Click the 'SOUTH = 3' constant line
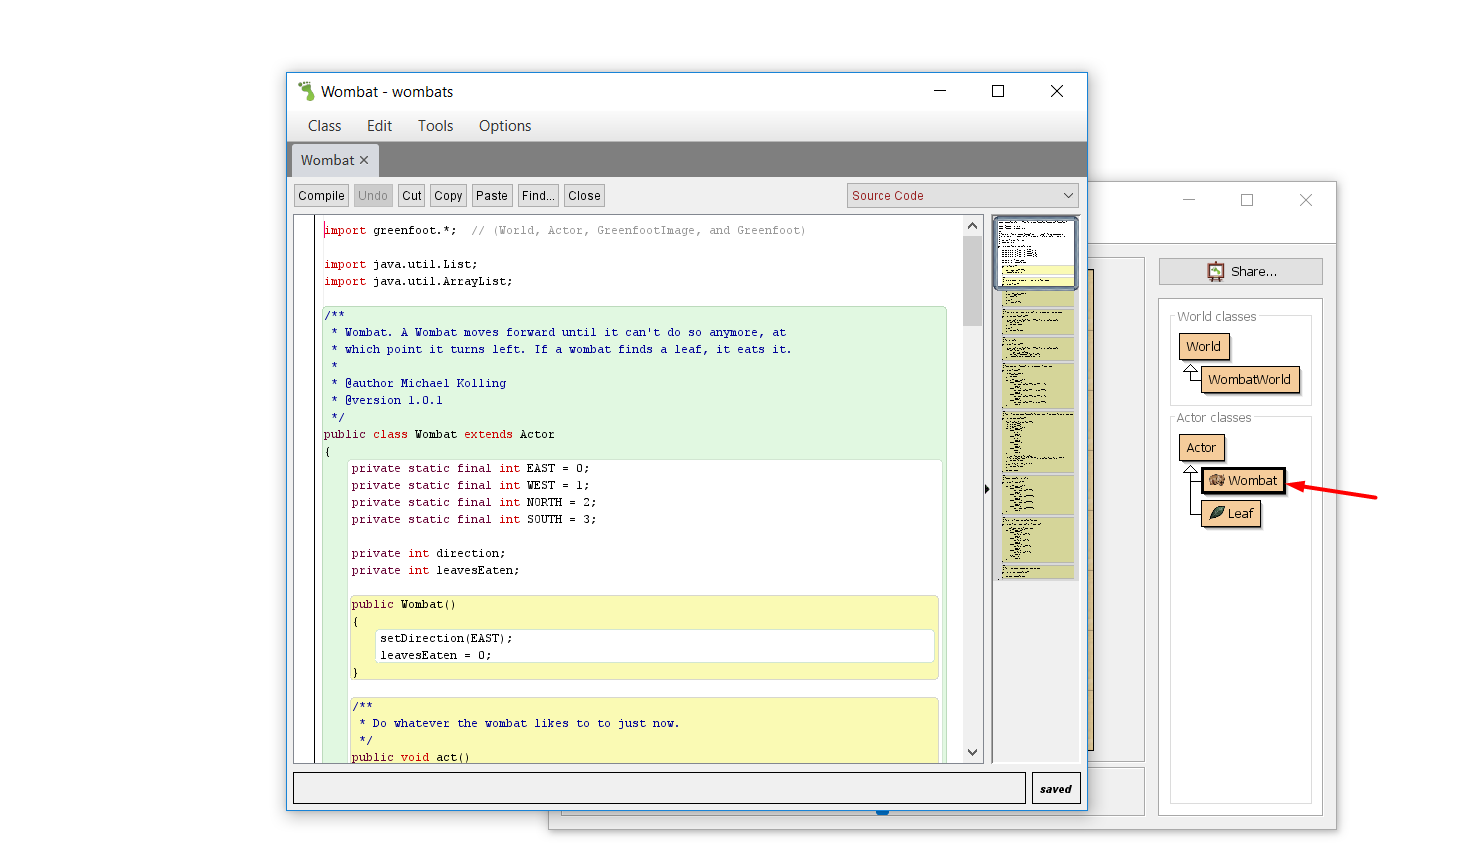1464x857 pixels. (473, 520)
